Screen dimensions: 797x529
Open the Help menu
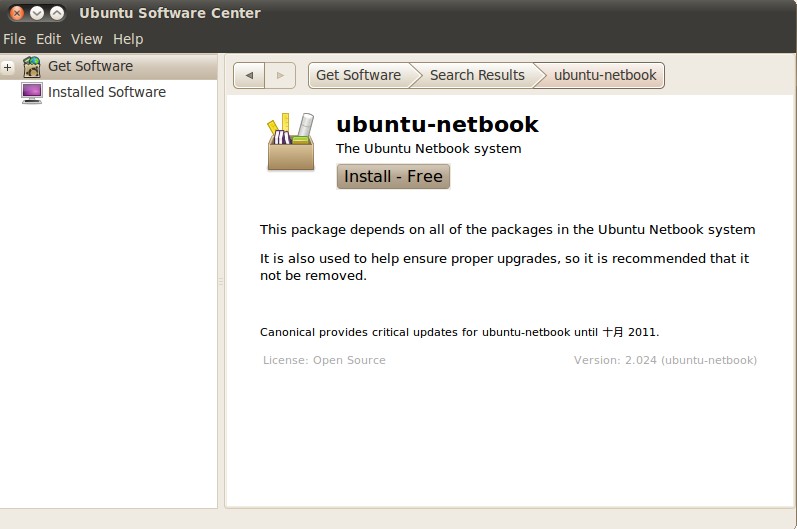pyautogui.click(x=128, y=39)
